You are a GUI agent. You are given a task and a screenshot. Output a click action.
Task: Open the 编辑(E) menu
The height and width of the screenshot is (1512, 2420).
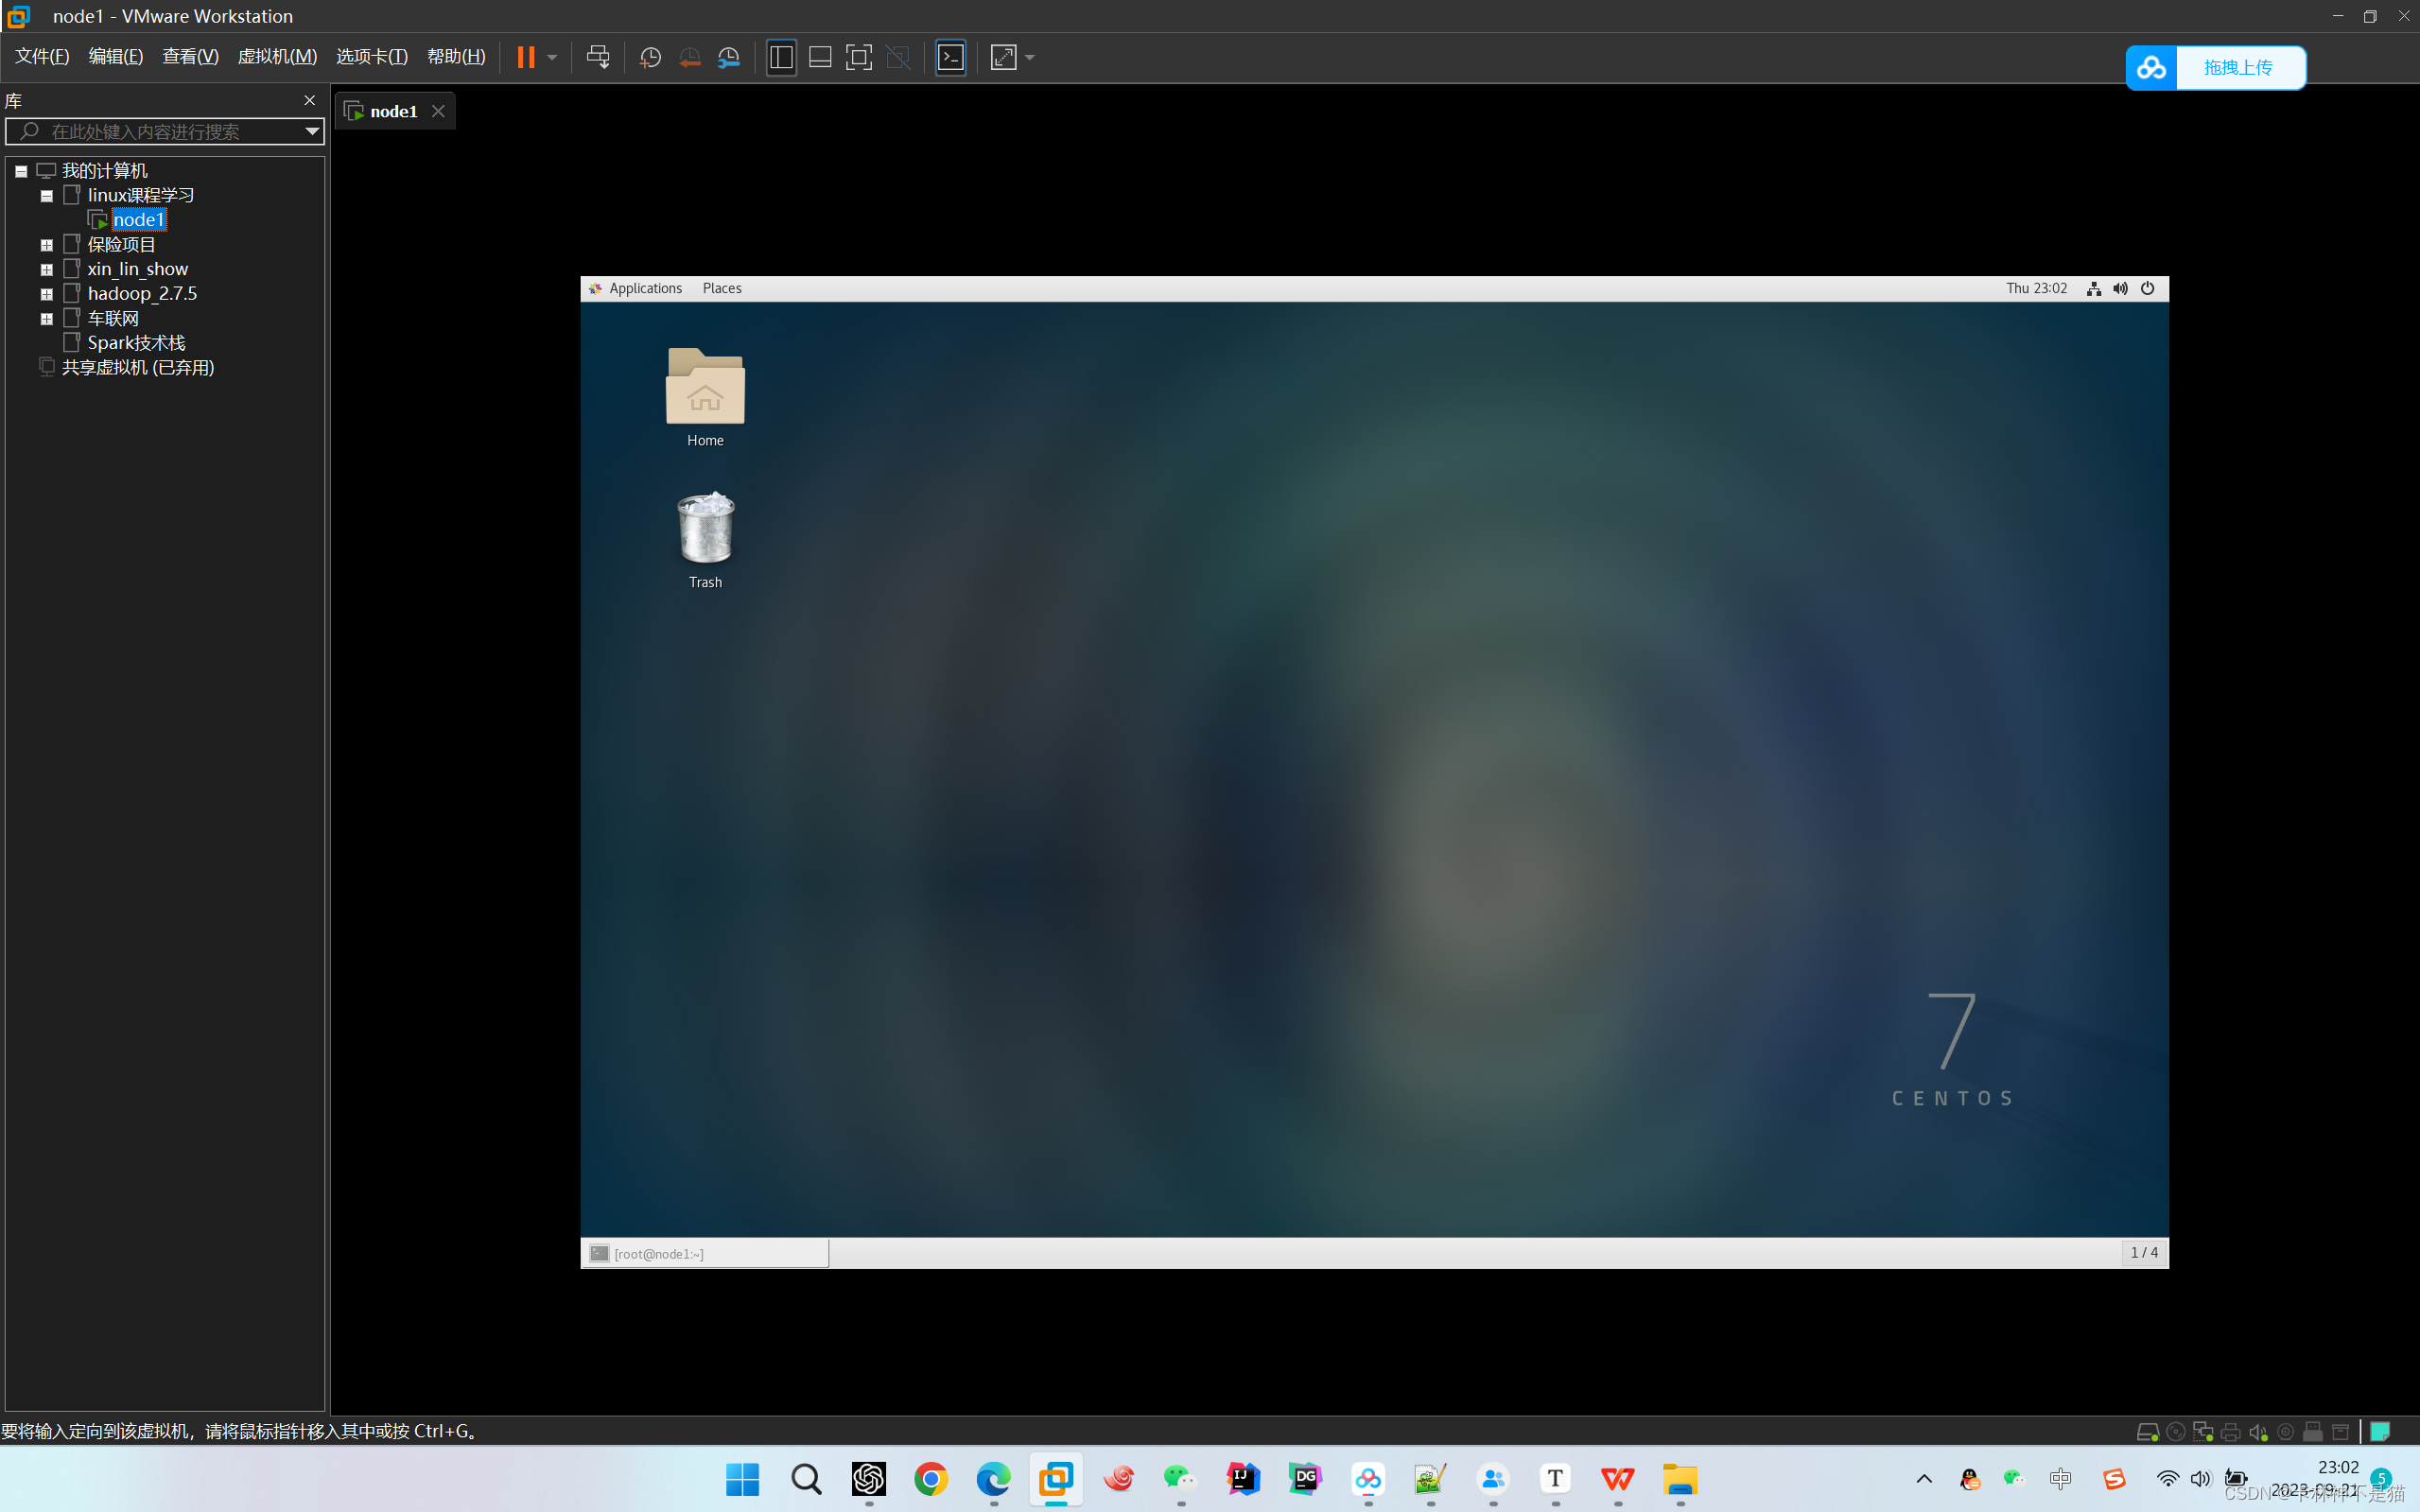click(116, 56)
